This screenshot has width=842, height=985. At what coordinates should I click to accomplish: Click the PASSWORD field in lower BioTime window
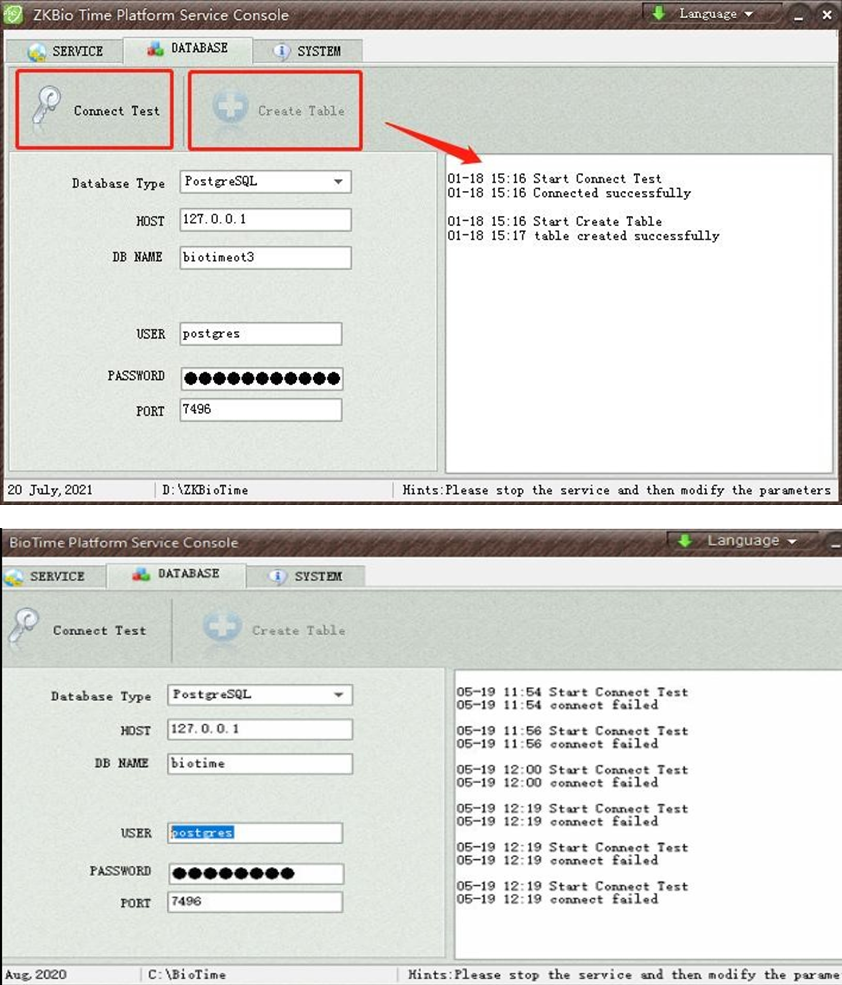pos(255,873)
